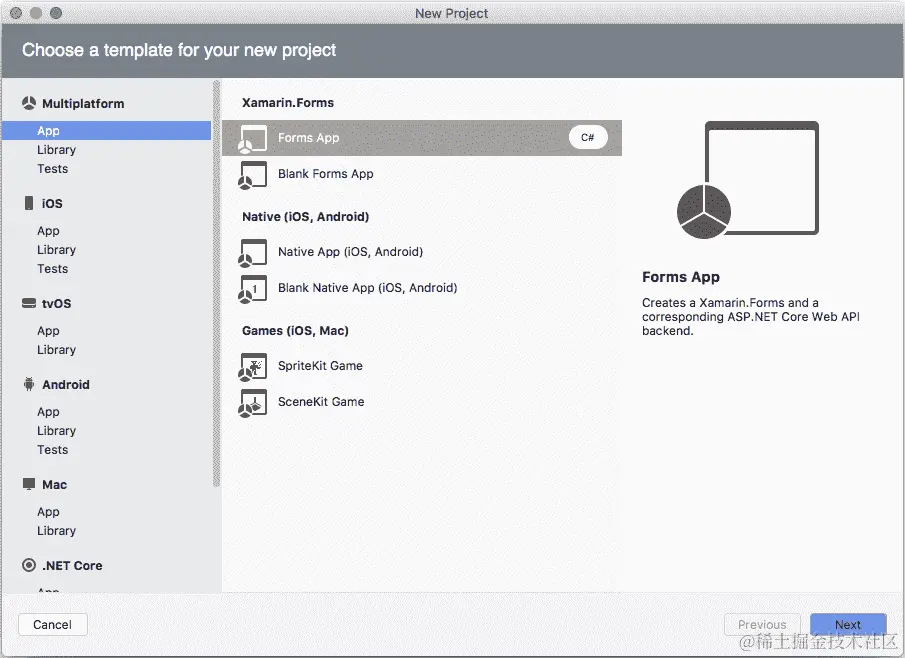Click the Native (iOS, Android) section header

(305, 216)
